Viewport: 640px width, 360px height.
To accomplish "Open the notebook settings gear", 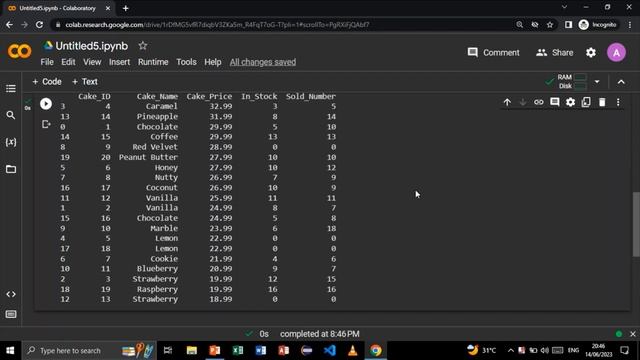I will coord(591,53).
